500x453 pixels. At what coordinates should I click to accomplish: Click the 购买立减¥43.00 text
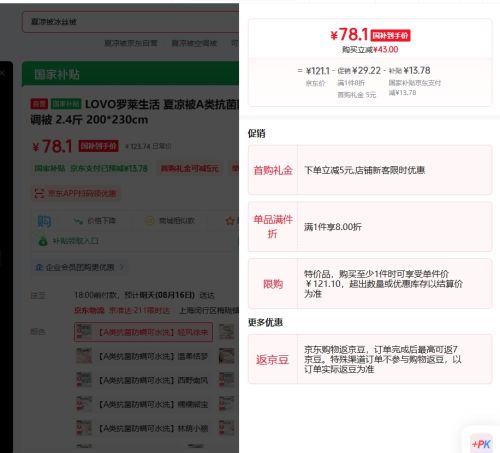[x=370, y=50]
